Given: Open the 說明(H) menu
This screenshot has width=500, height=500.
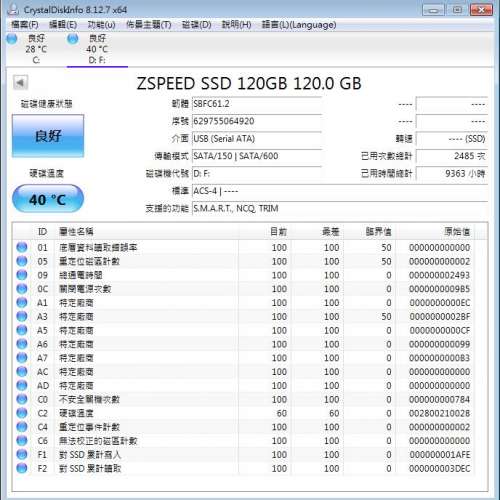Looking at the screenshot, I should [236, 25].
